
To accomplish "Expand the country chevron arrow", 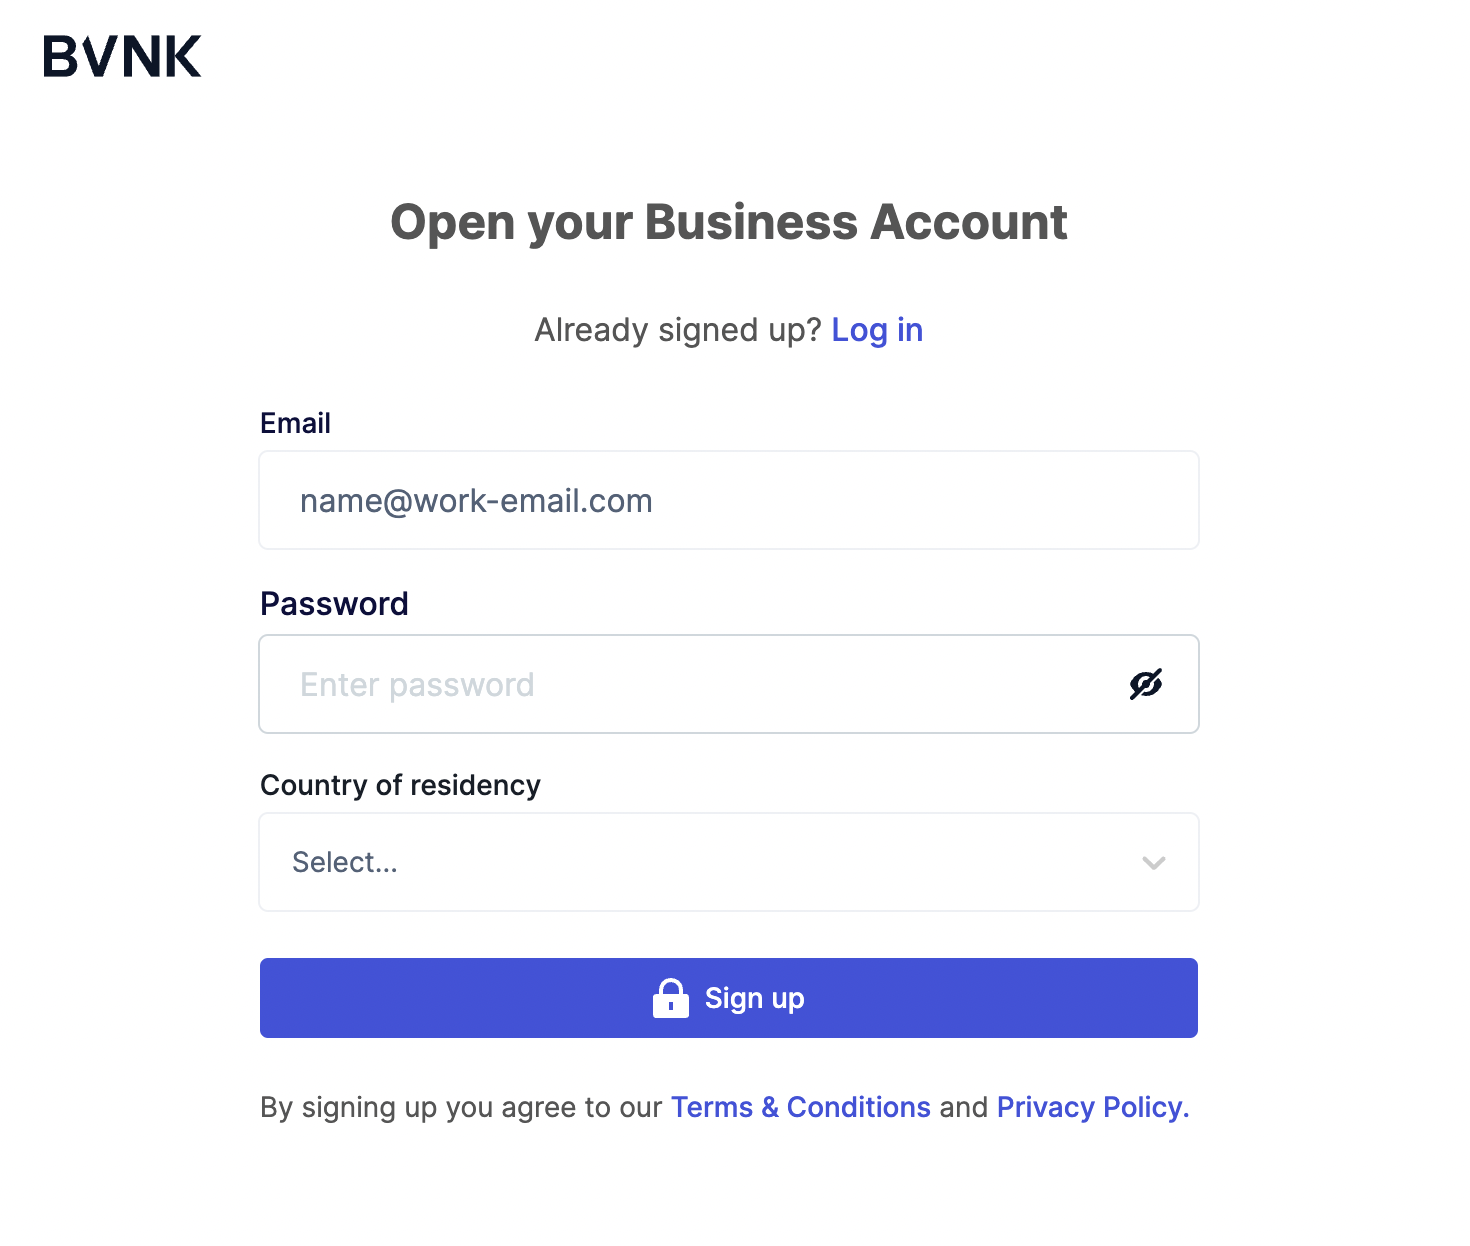I will (x=1154, y=863).
